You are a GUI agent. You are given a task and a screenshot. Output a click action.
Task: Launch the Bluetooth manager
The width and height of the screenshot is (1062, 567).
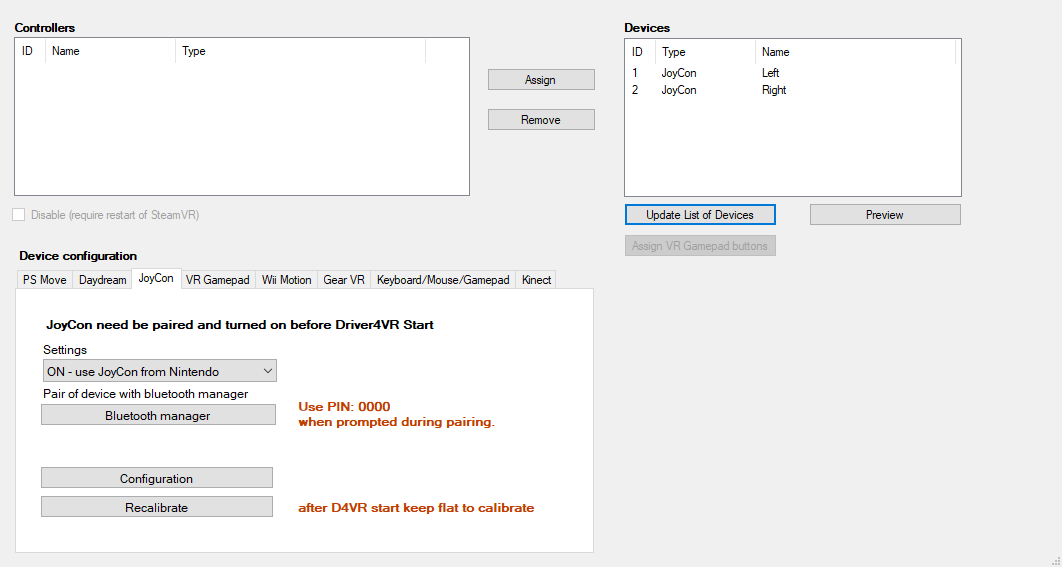click(x=158, y=416)
